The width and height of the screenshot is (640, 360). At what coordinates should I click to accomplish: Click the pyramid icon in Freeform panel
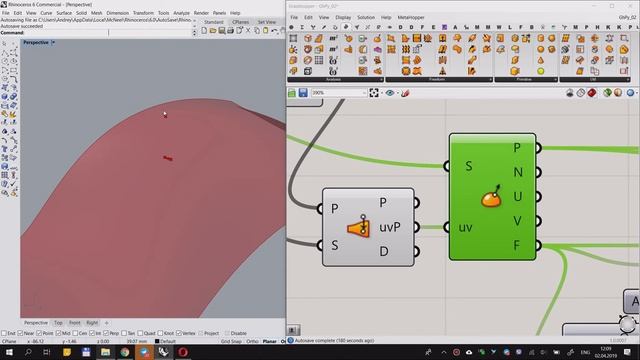tap(442, 71)
